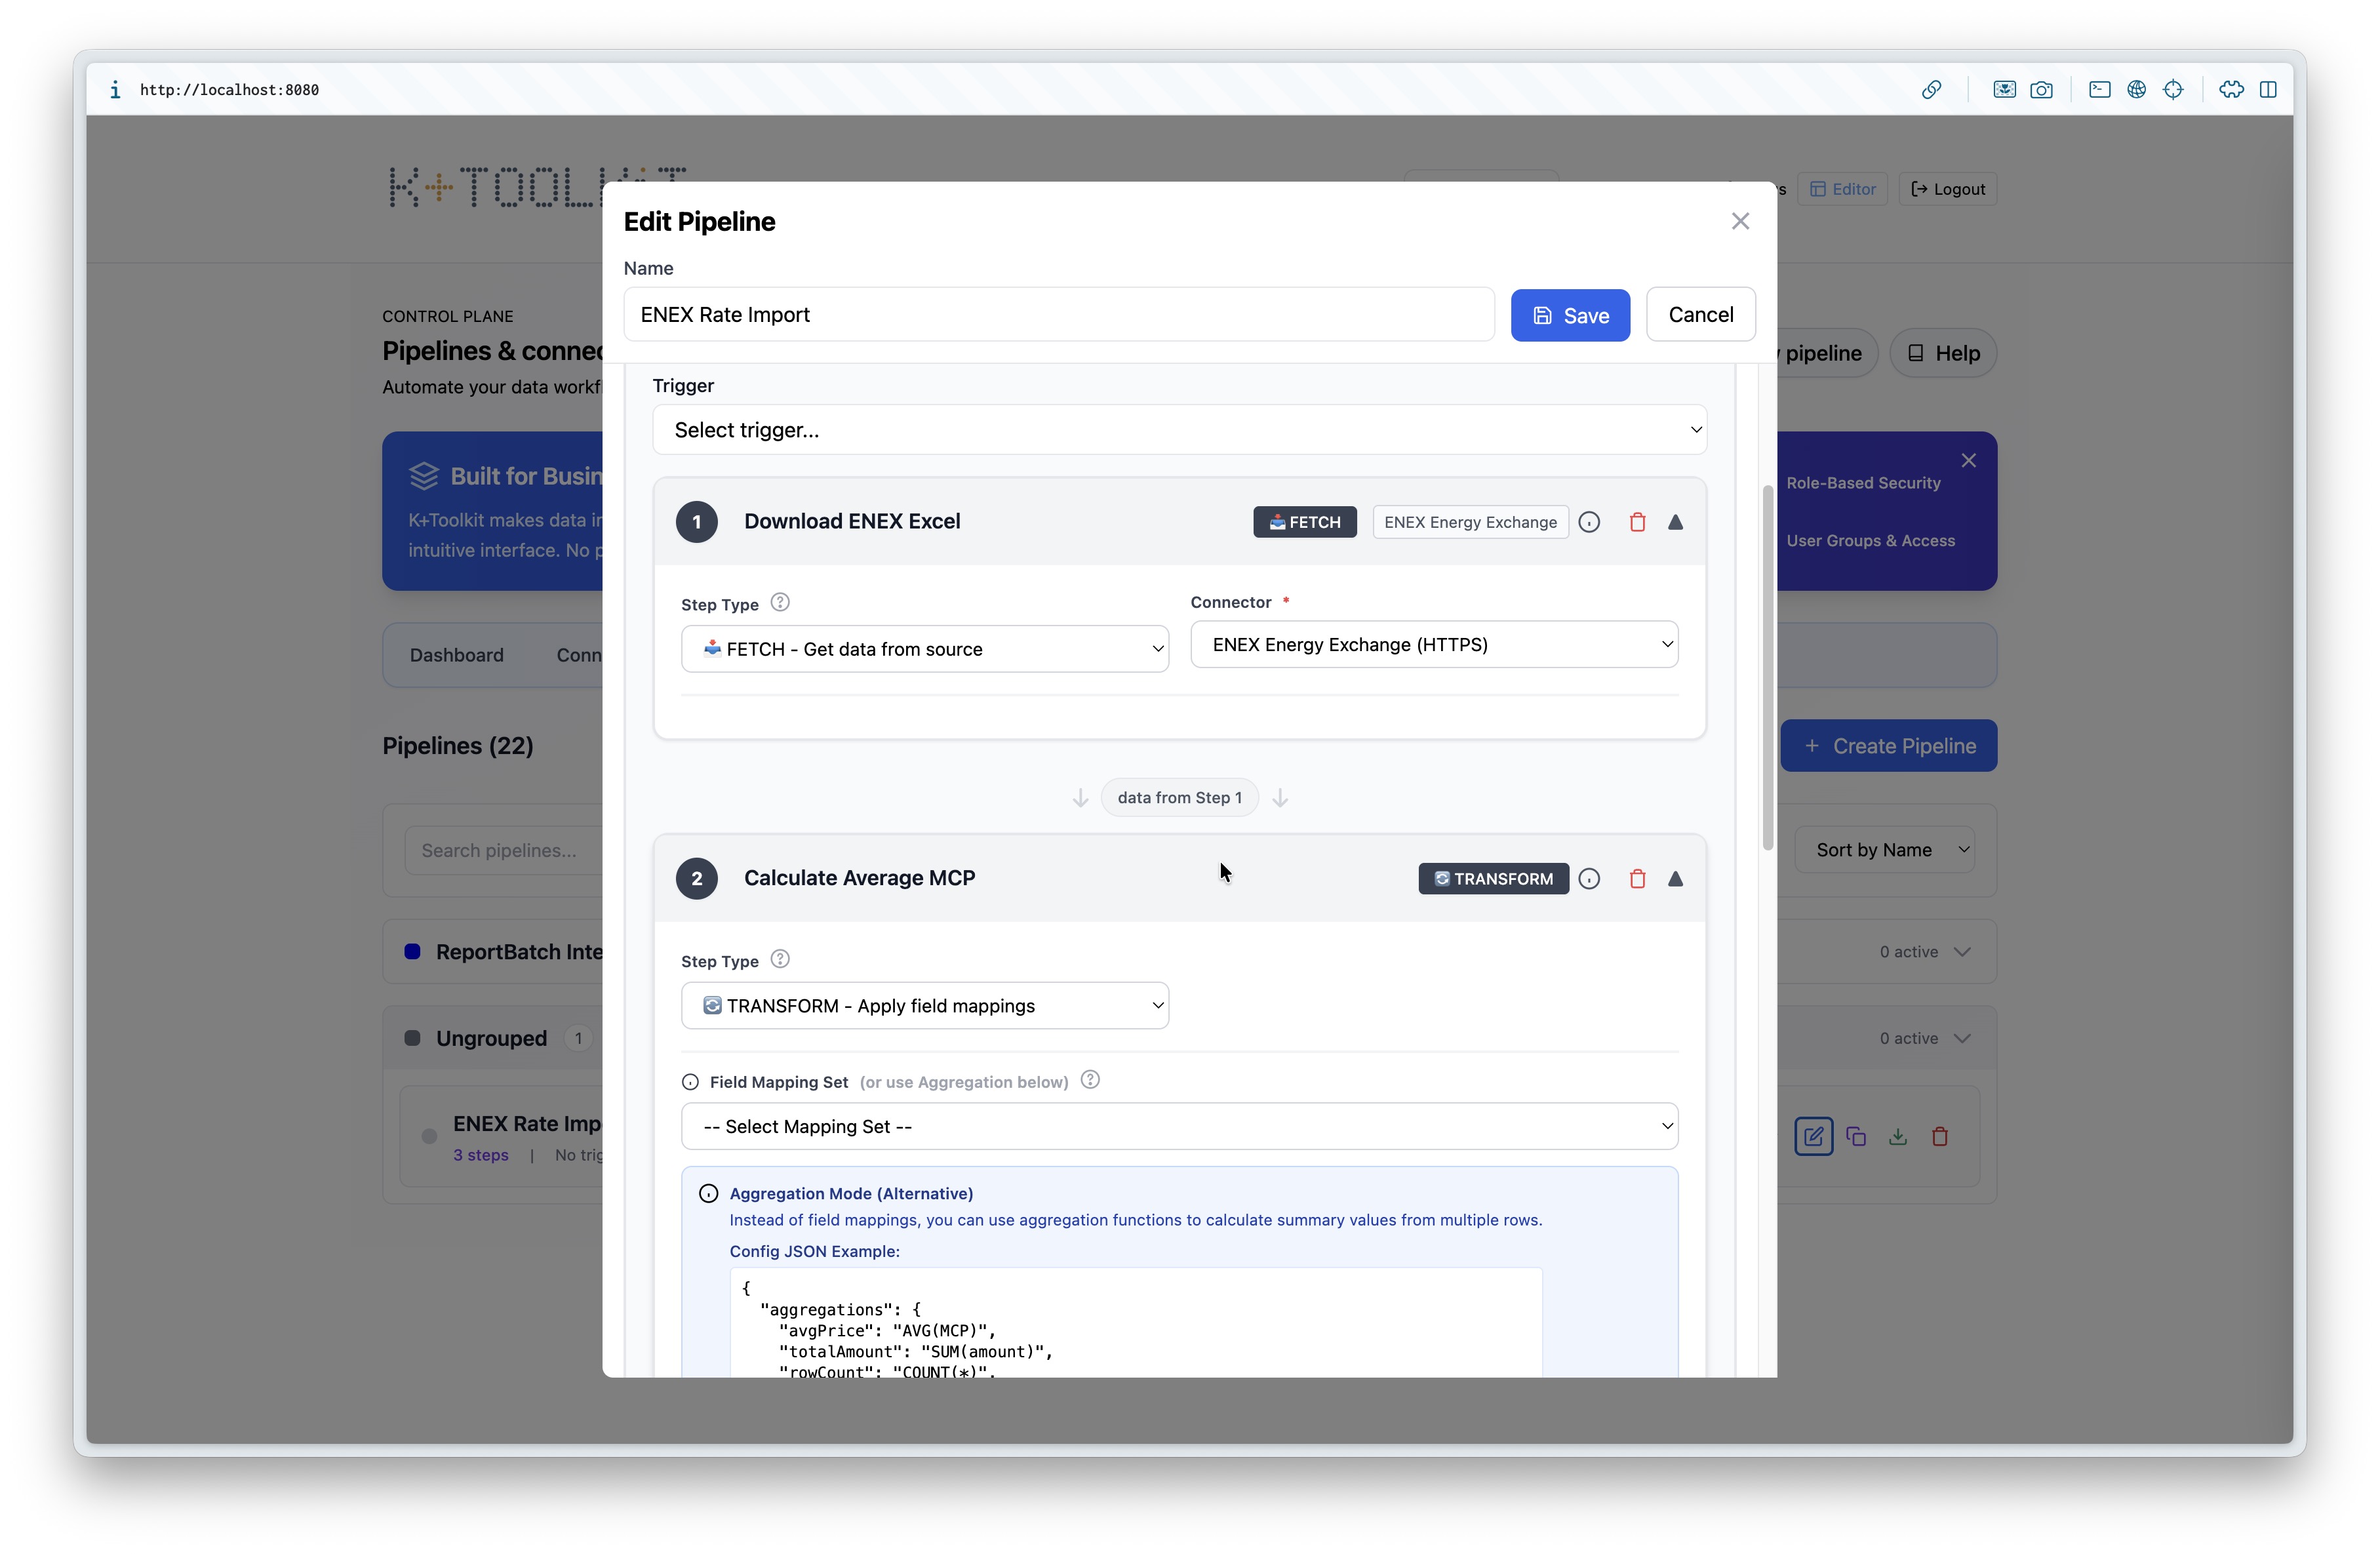The width and height of the screenshot is (2380, 1554).
Task: Export the pipeline via the download icon
Action: coord(1898,1136)
